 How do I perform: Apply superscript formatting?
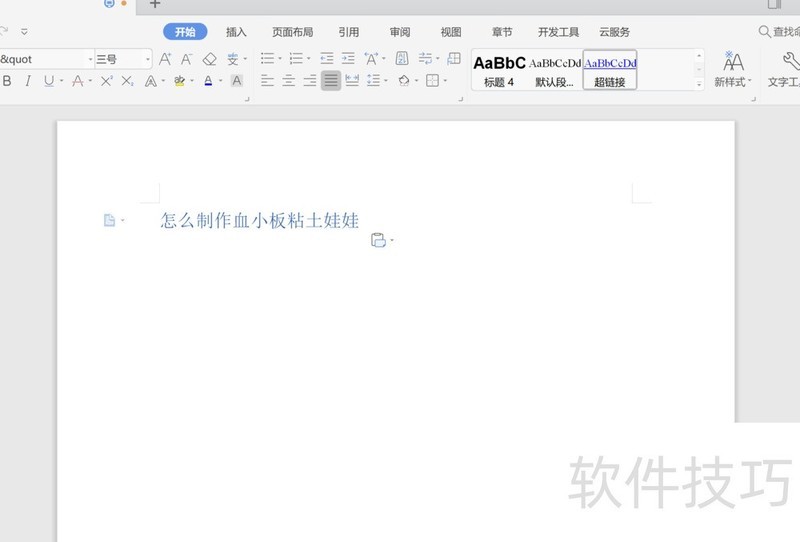point(106,81)
